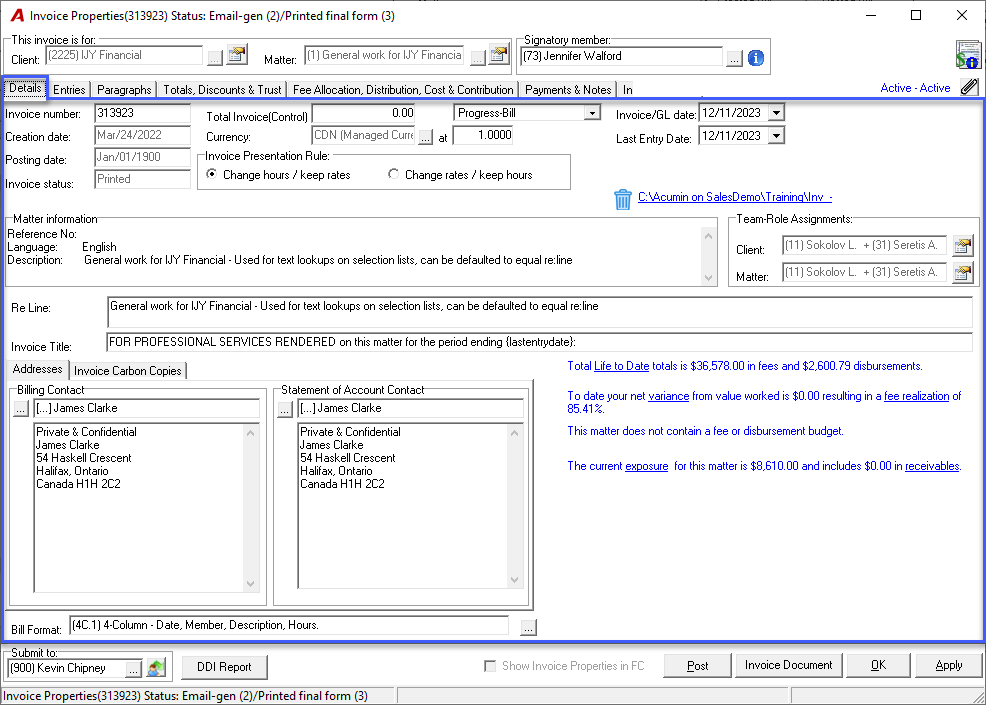Switch to the Paragraphs tab
The width and height of the screenshot is (986, 705).
click(124, 89)
